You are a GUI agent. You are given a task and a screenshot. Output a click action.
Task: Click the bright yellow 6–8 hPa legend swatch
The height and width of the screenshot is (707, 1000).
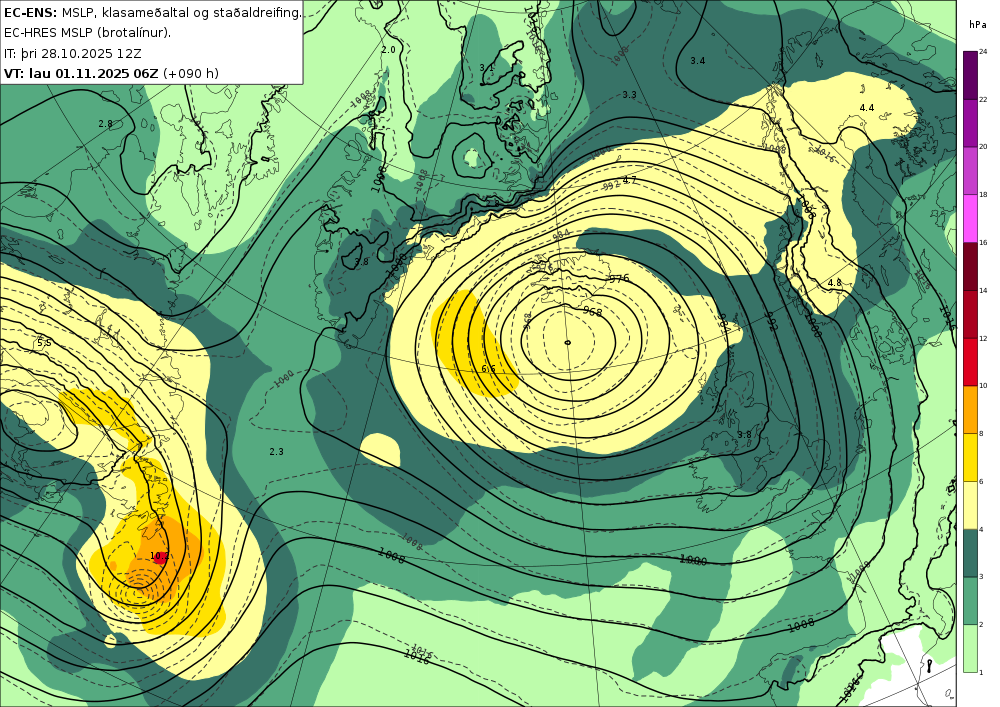coord(970,457)
